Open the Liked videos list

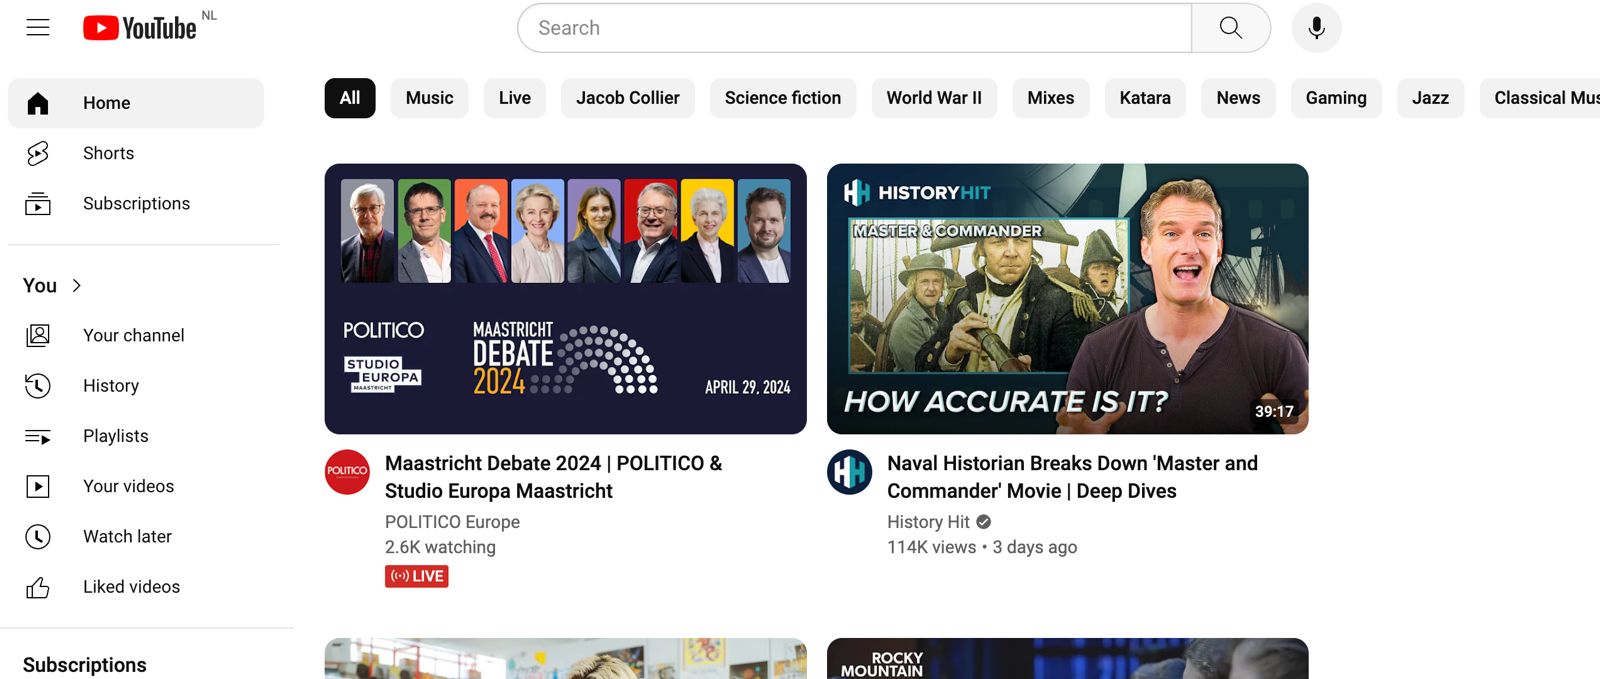136,587
